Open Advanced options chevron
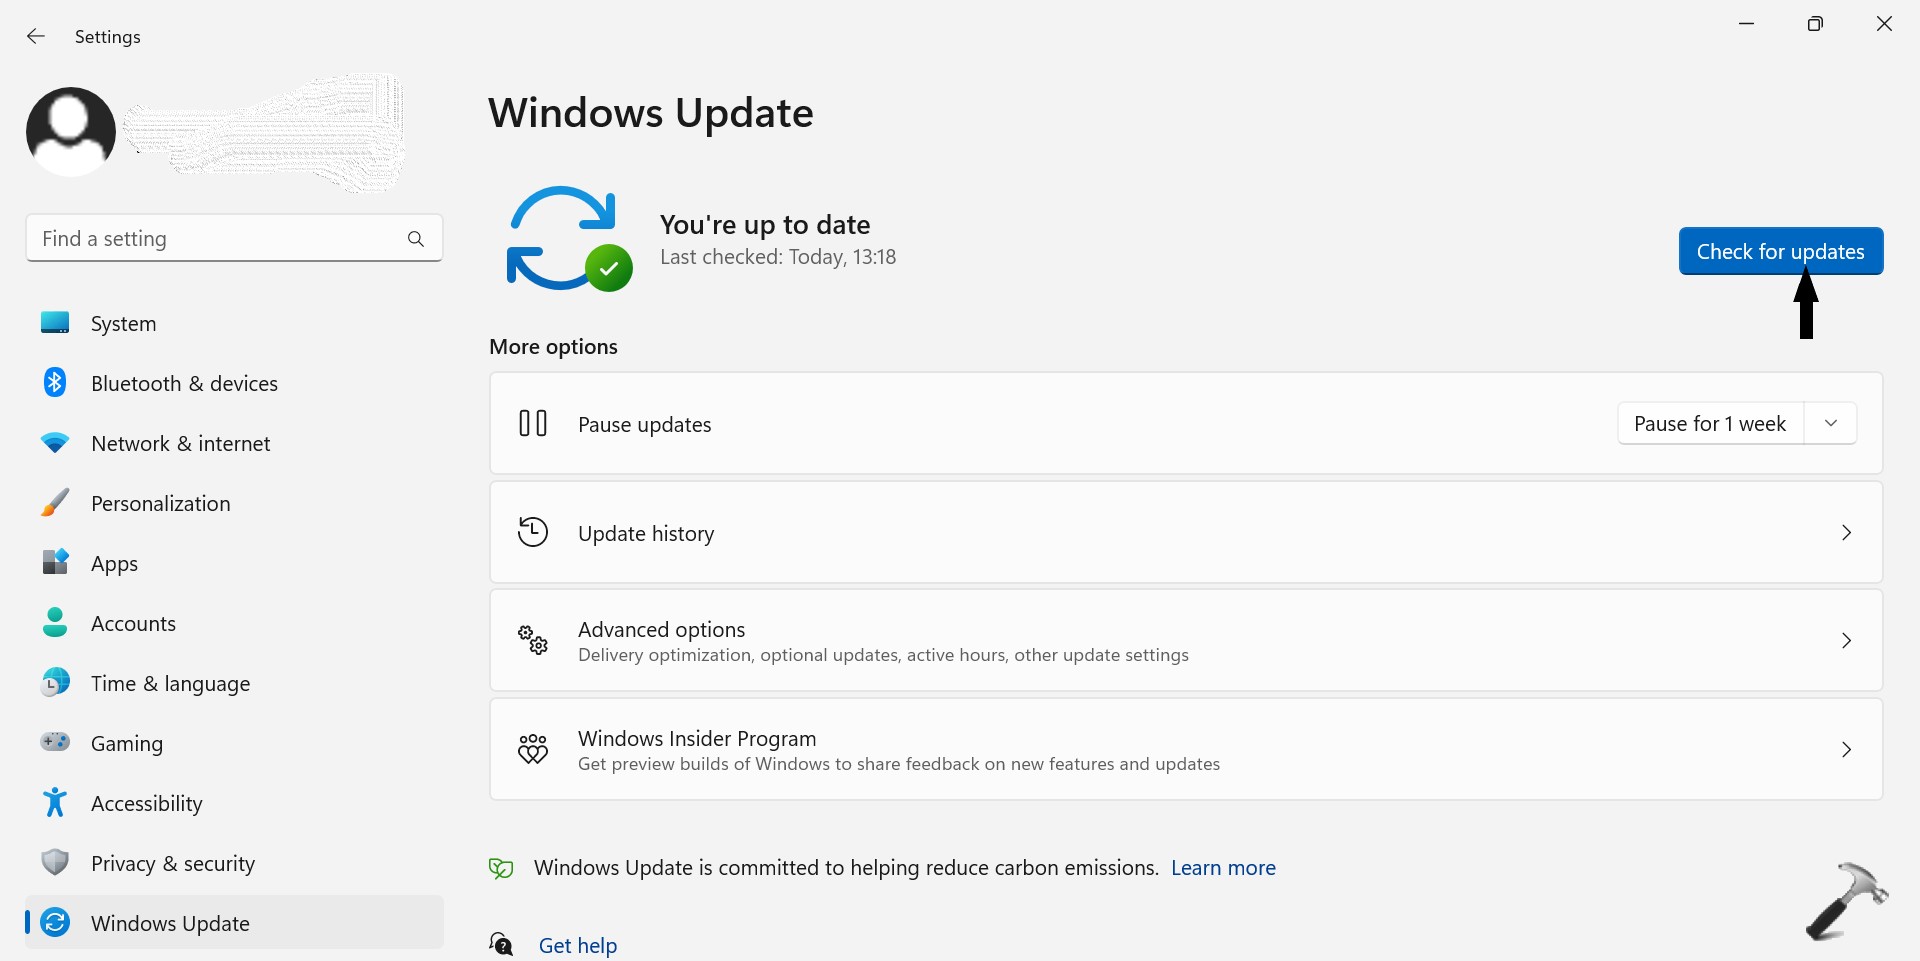 [x=1846, y=641]
